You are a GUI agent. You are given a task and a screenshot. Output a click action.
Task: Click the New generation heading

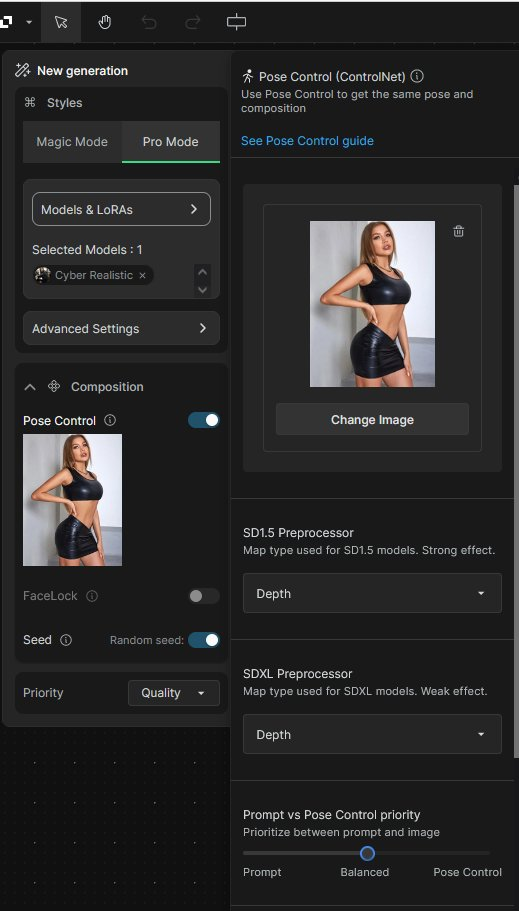pyautogui.click(x=83, y=71)
